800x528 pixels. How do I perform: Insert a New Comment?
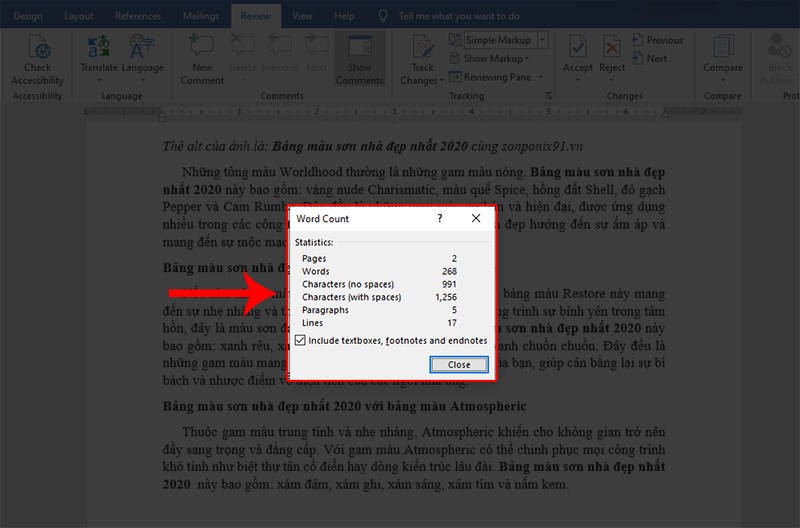pyautogui.click(x=202, y=60)
